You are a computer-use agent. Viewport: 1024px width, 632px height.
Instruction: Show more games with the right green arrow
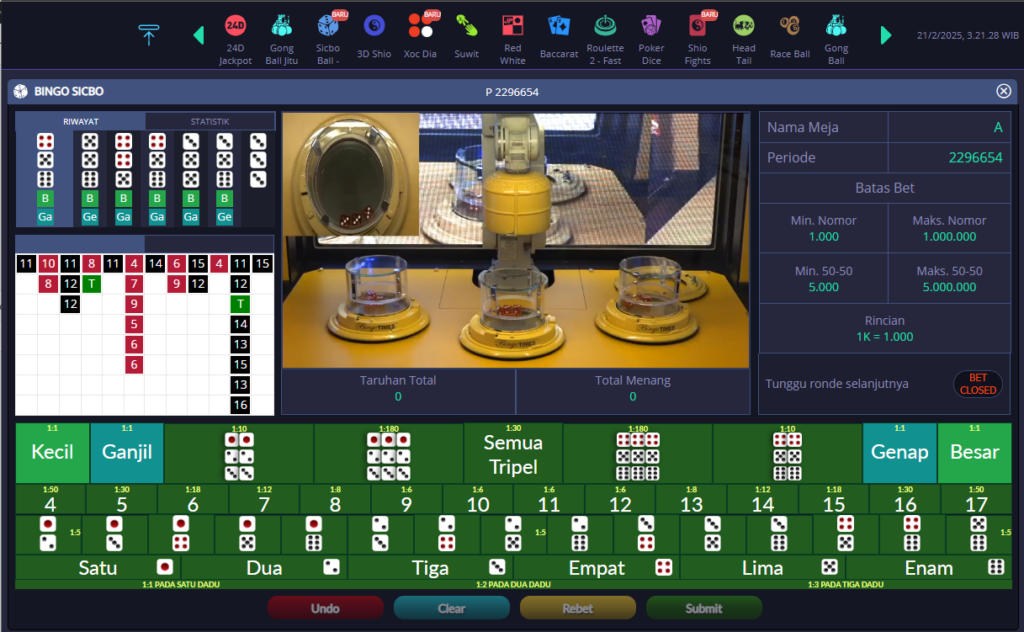pyautogui.click(x=886, y=35)
